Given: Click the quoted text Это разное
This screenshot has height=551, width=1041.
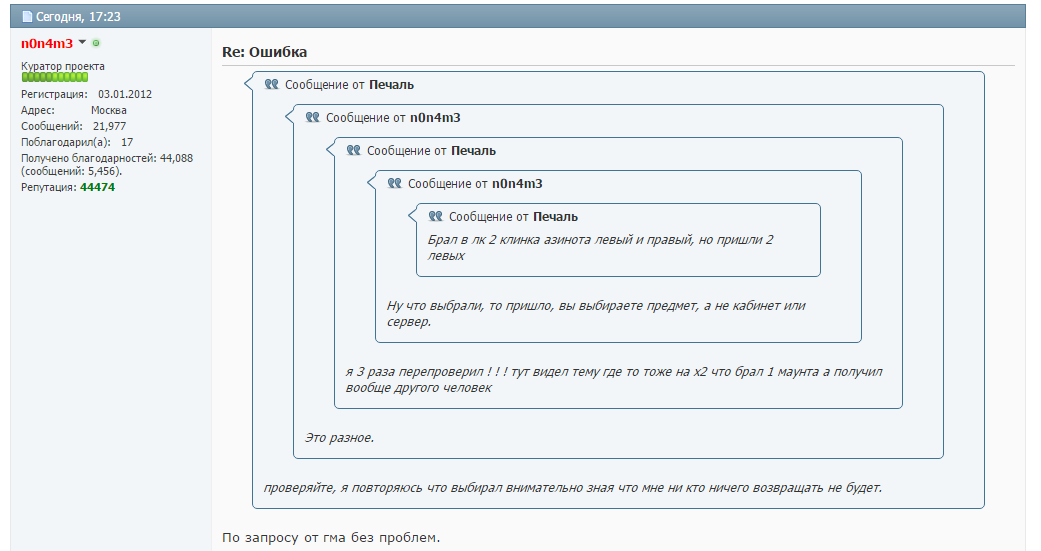Looking at the screenshot, I should tap(339, 437).
